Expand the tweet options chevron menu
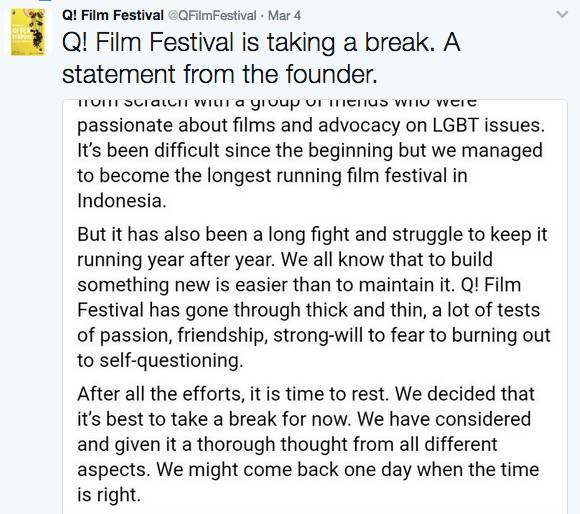 coord(562,15)
